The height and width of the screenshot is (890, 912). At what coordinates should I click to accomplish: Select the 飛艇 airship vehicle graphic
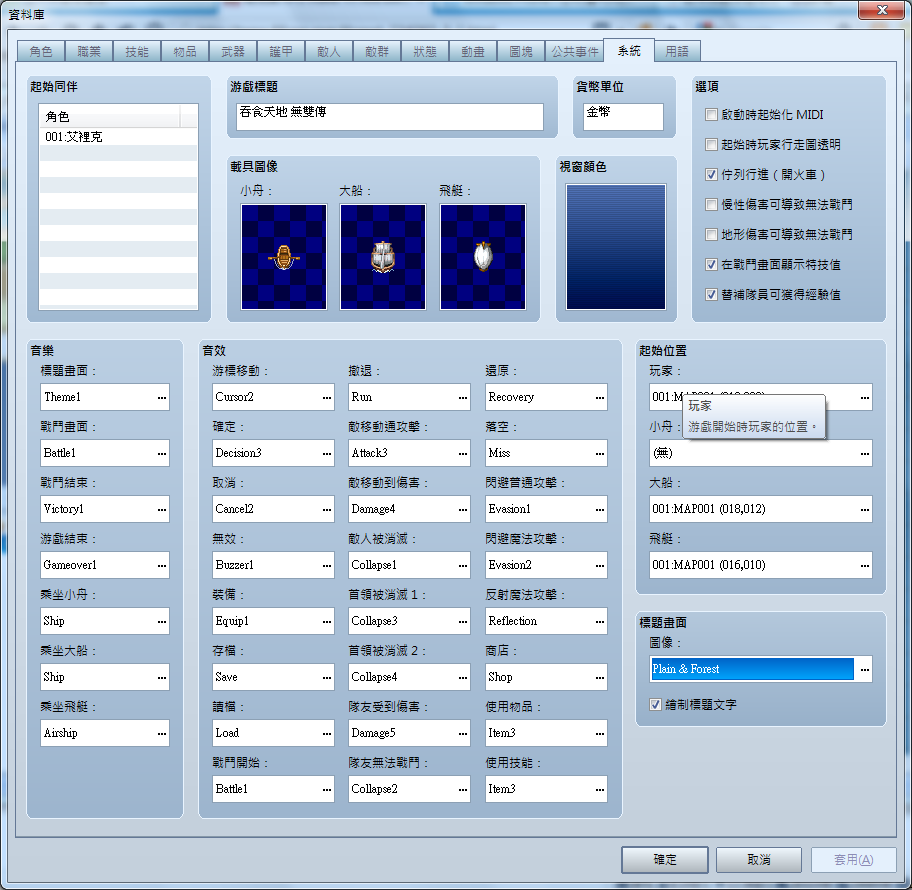click(483, 257)
